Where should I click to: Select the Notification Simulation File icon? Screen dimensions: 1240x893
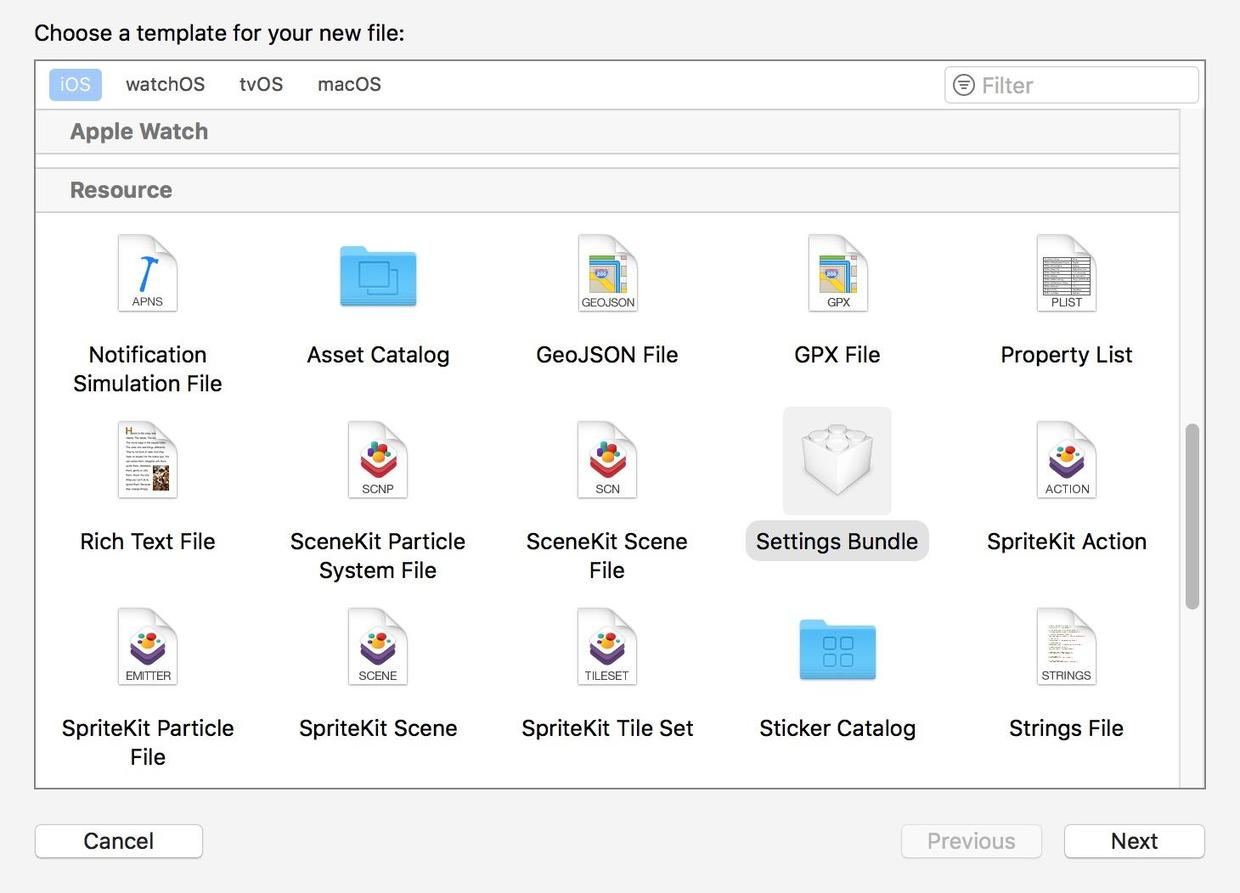pyautogui.click(x=147, y=272)
